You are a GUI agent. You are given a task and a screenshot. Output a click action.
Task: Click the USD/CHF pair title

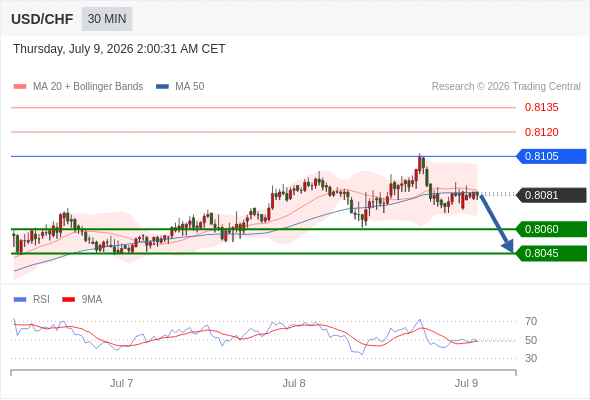click(x=42, y=19)
